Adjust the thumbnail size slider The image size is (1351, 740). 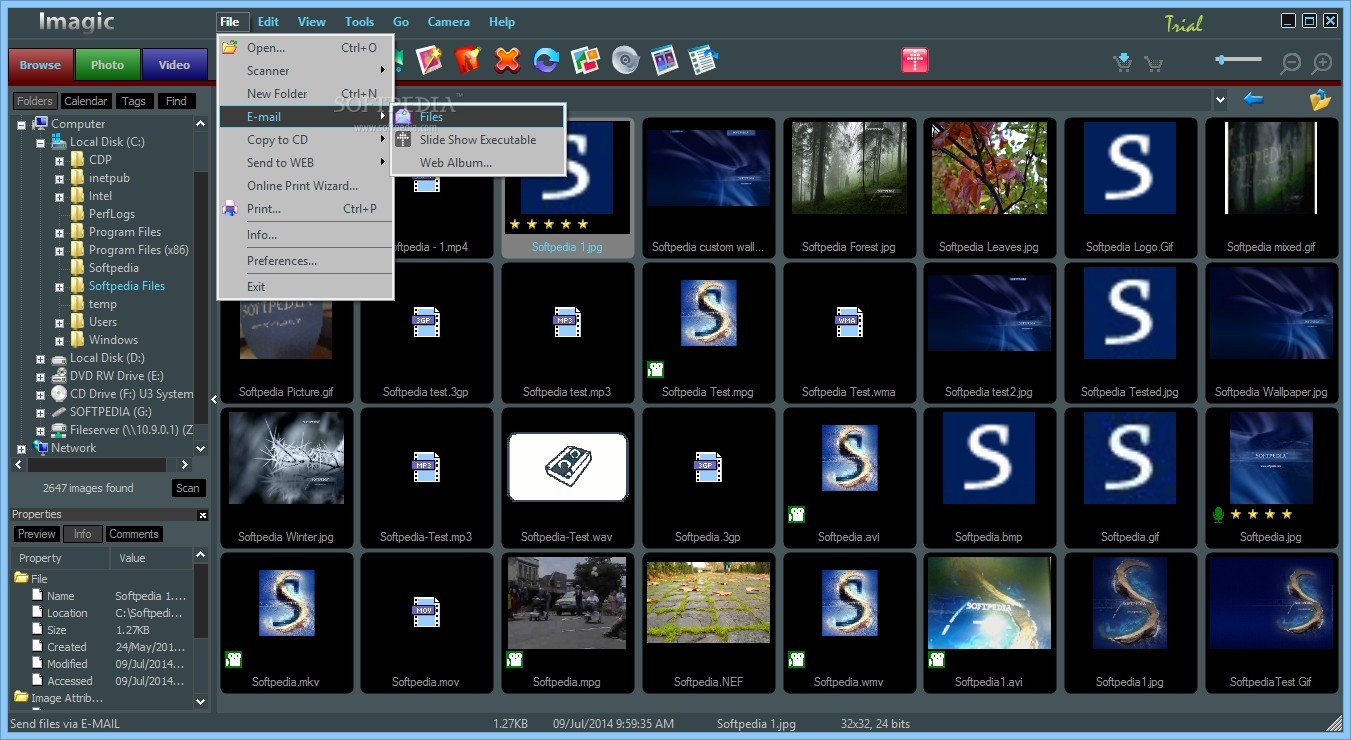(x=1239, y=60)
